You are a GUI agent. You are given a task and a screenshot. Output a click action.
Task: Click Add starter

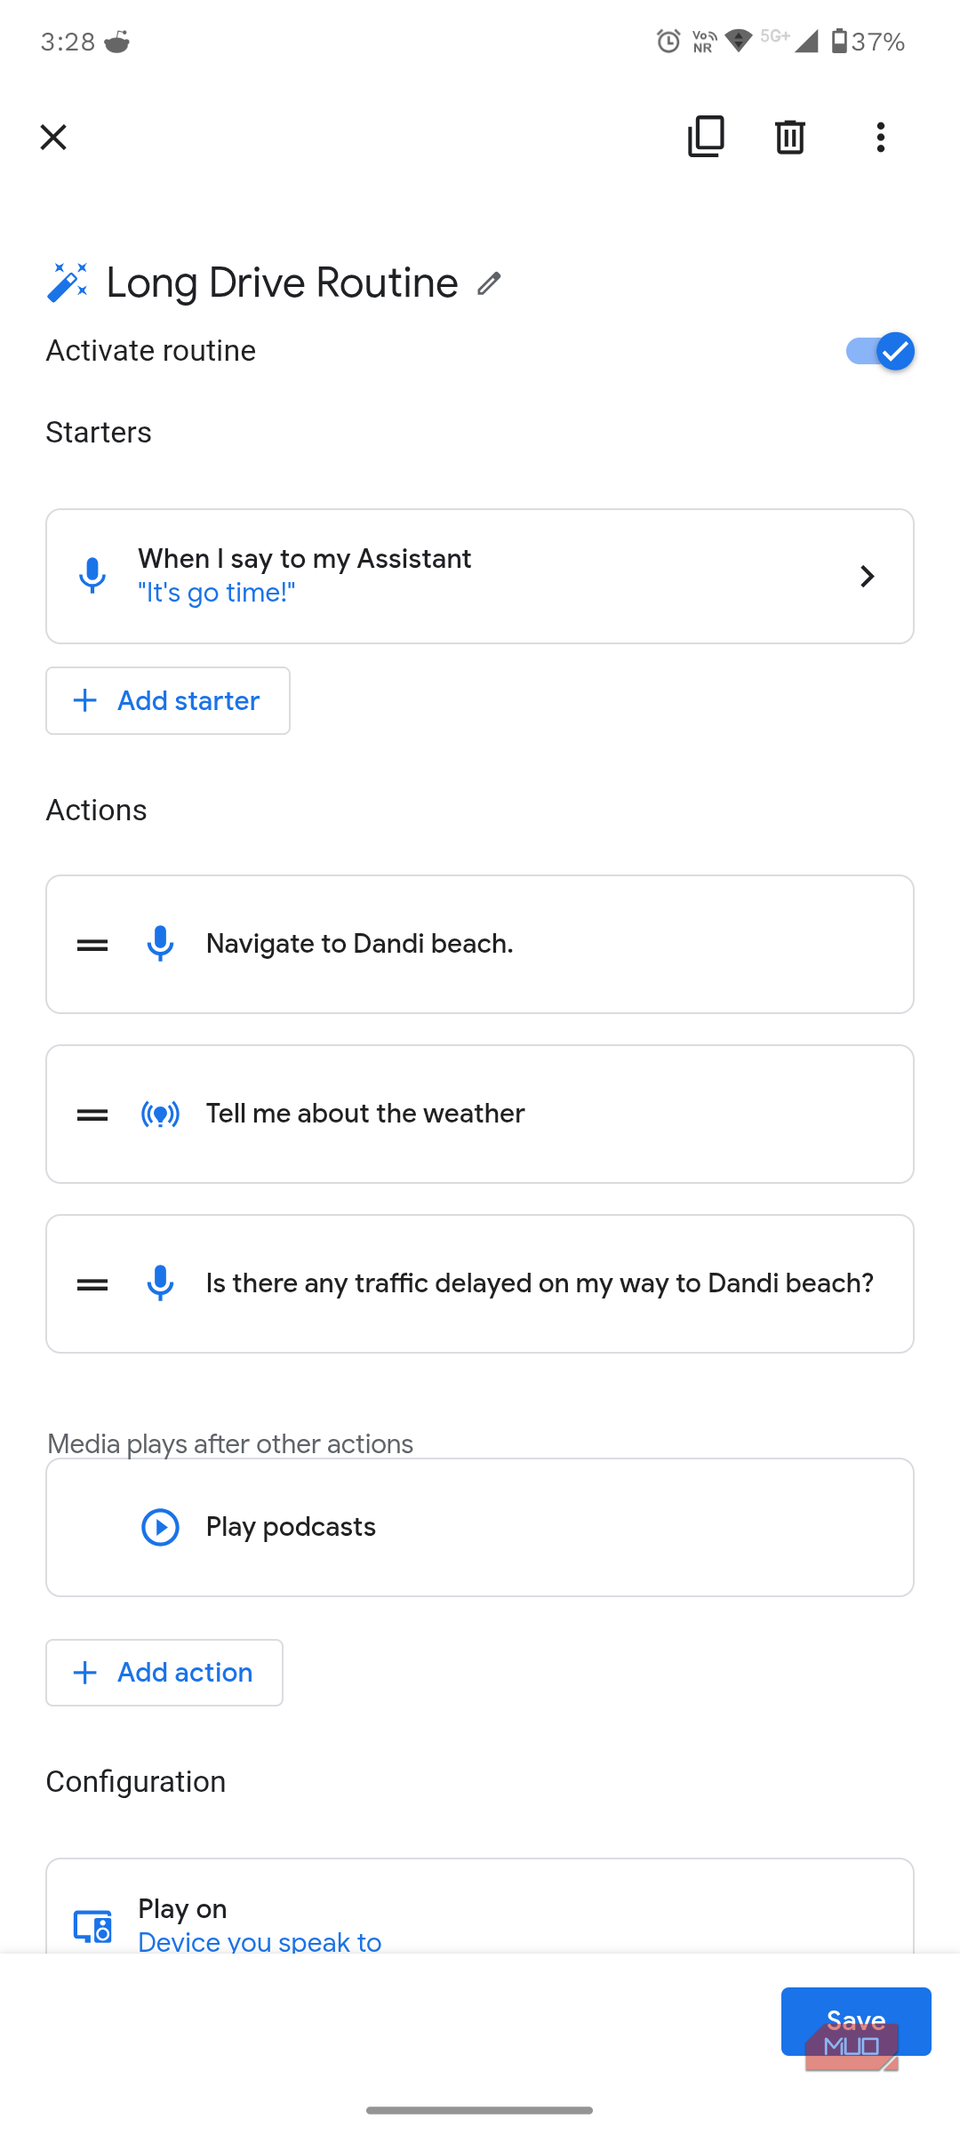tap(167, 700)
